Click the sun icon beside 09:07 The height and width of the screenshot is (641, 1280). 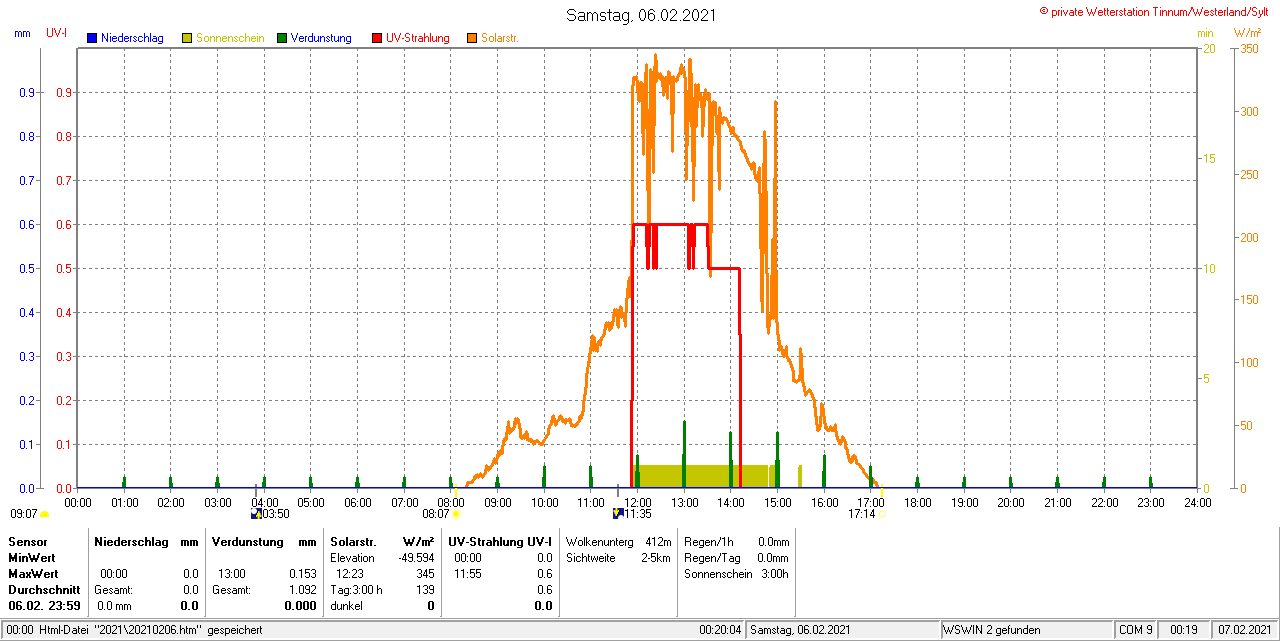click(44, 514)
